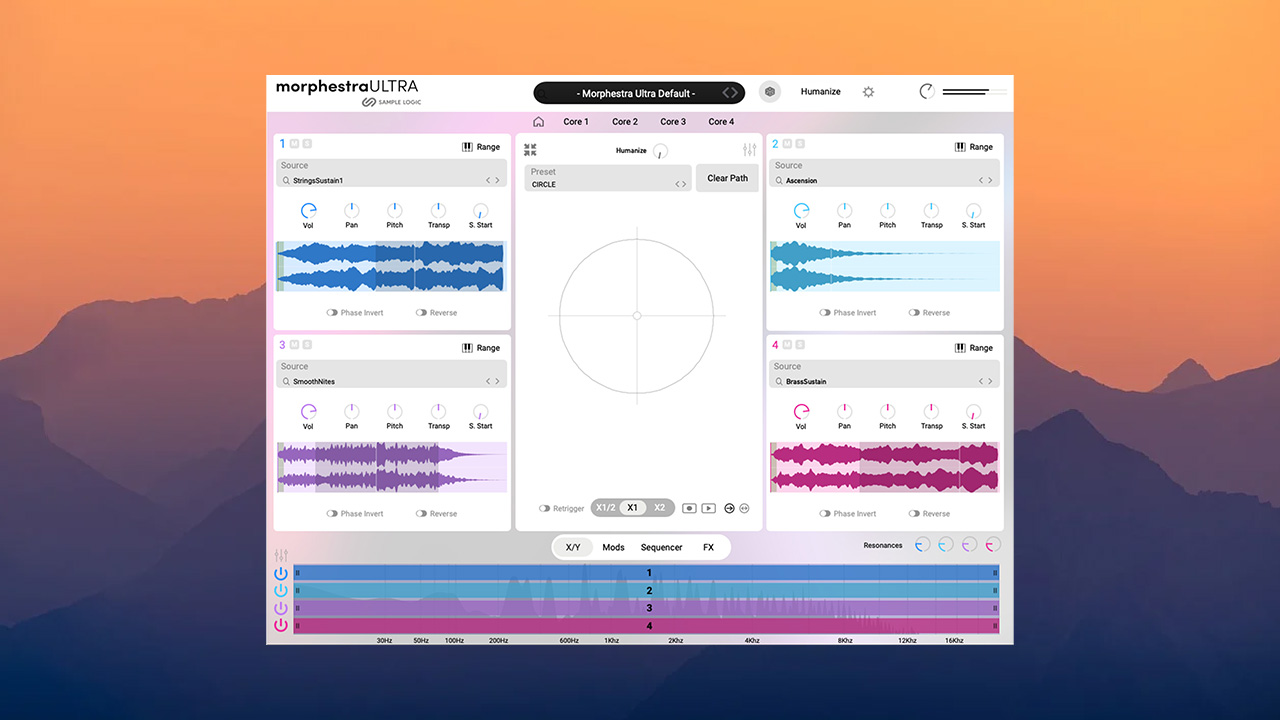Click the collapse arrows icon in XY panel

[530, 150]
